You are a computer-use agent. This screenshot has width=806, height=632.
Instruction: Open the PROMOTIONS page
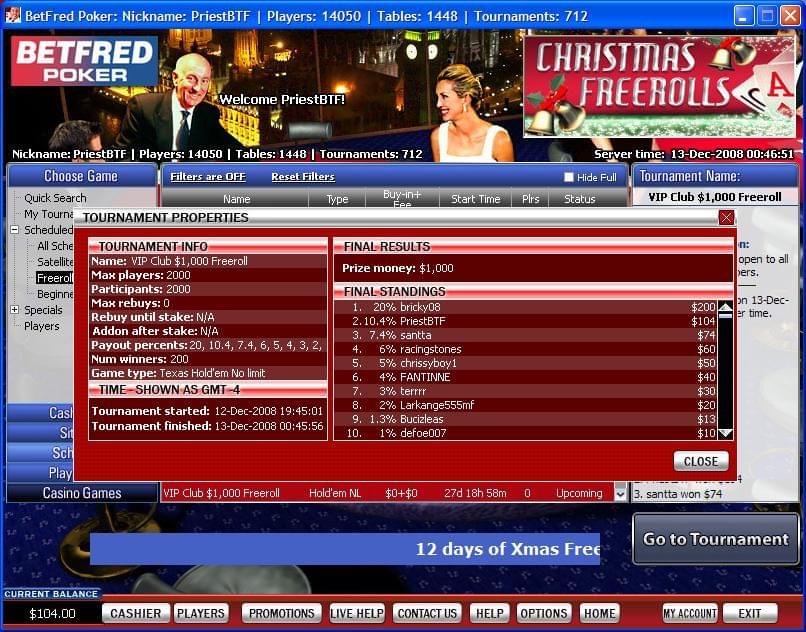(282, 613)
